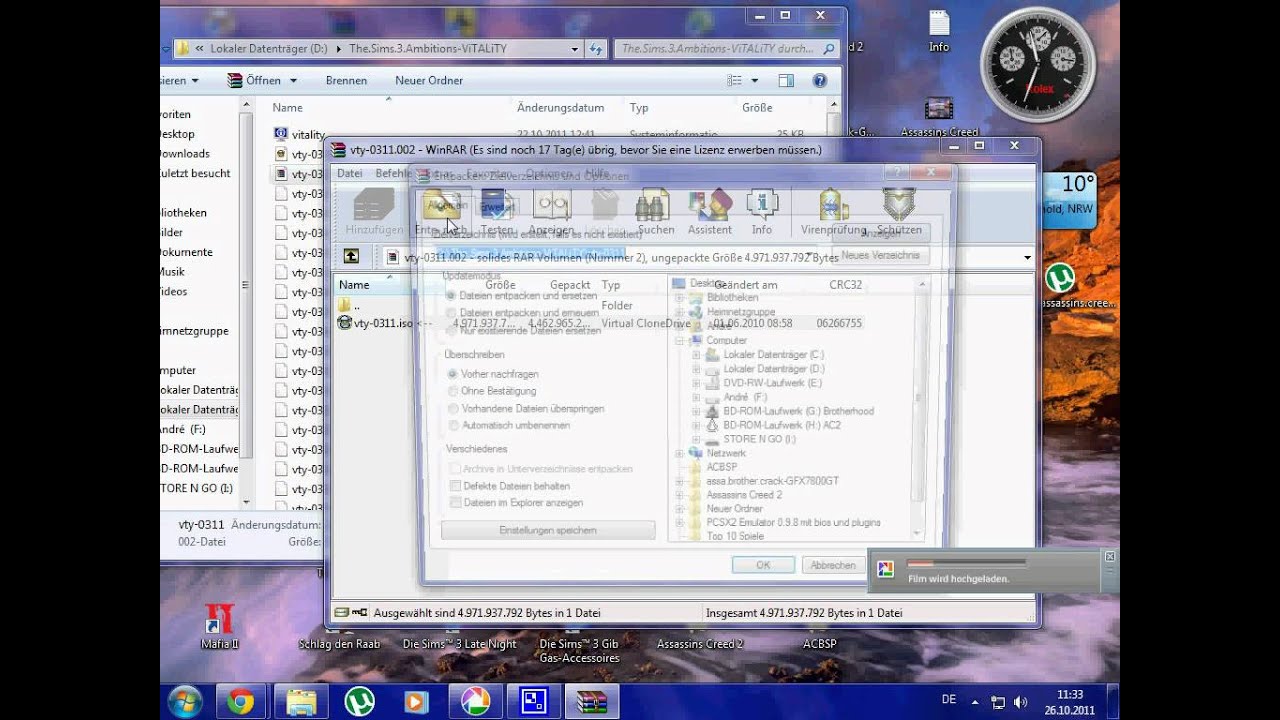1280x720 pixels.
Task: Click the Film wird hochgeladen progress bar
Action: pyautogui.click(x=966, y=563)
